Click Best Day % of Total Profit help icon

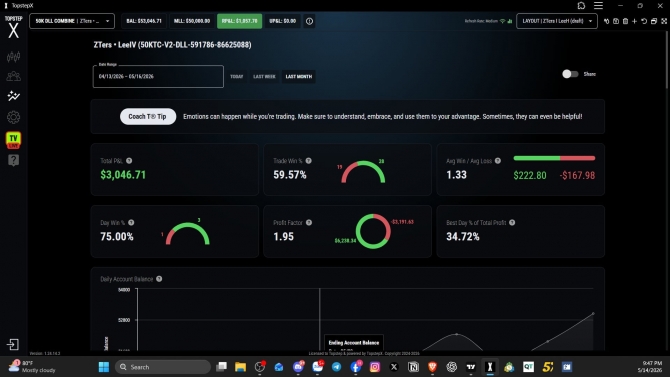tap(512, 223)
